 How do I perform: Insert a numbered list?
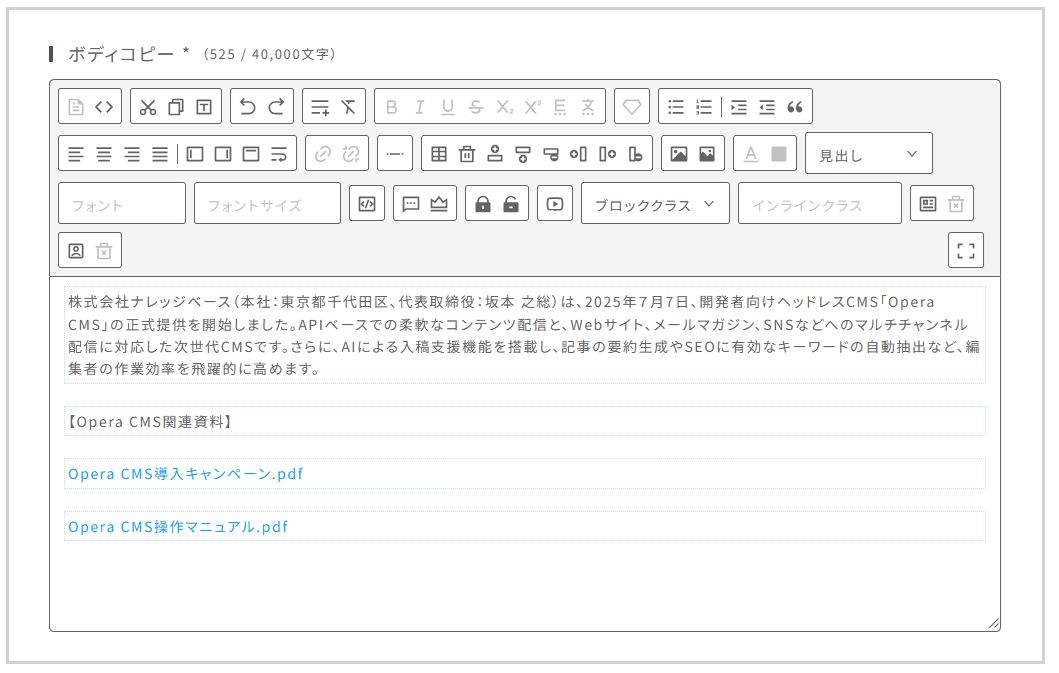coord(704,107)
